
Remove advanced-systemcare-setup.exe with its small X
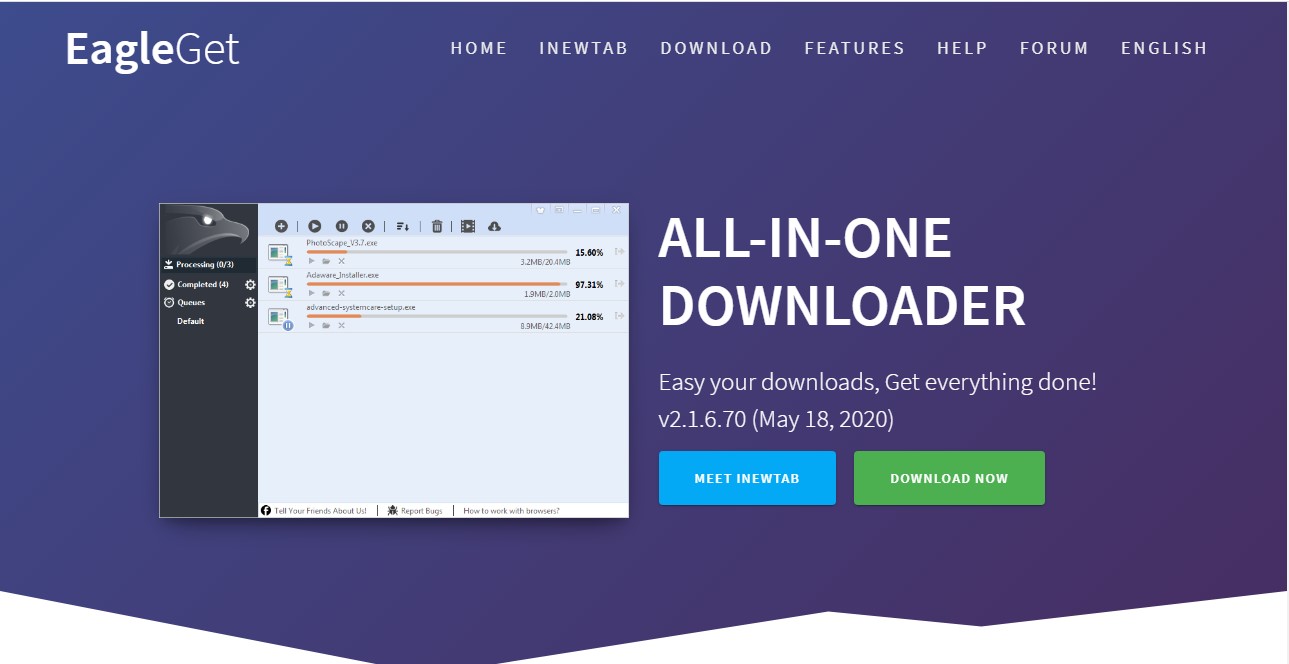coord(341,325)
